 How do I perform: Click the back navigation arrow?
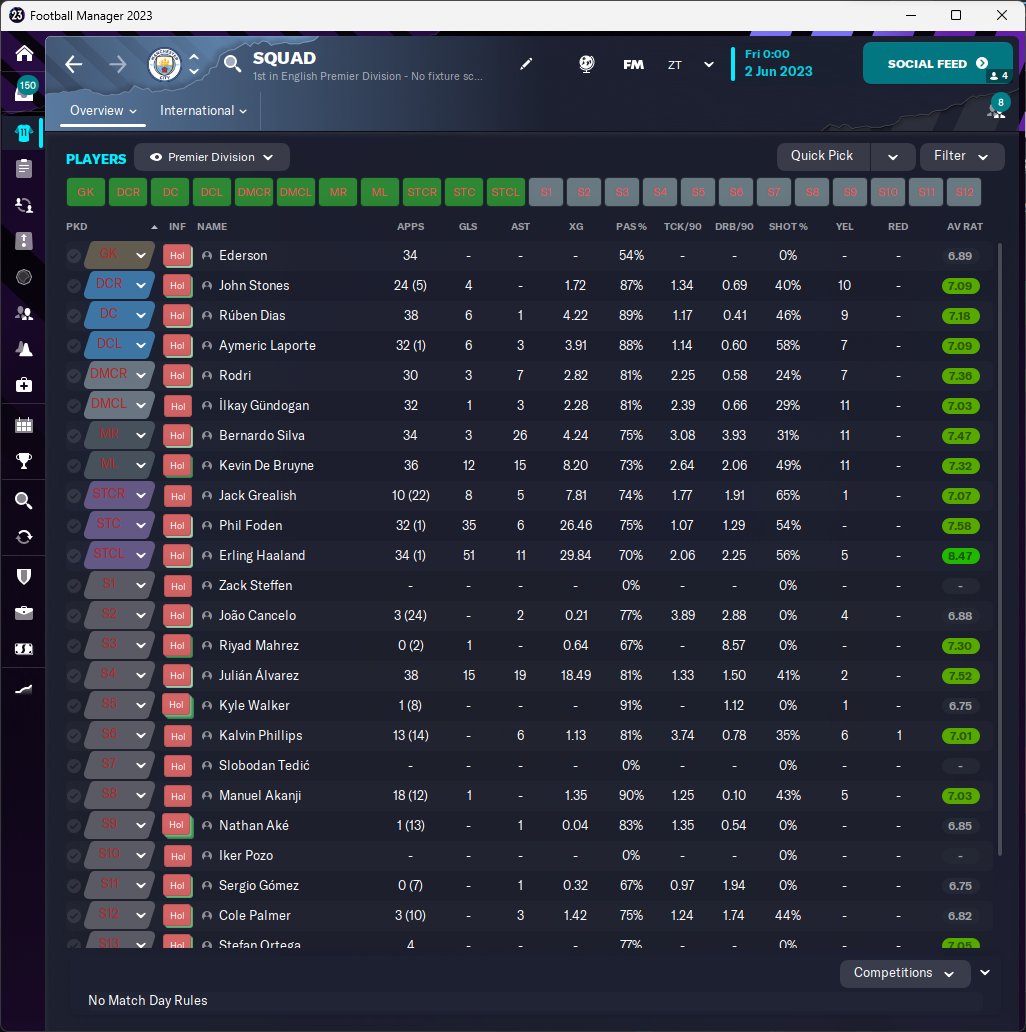74,64
